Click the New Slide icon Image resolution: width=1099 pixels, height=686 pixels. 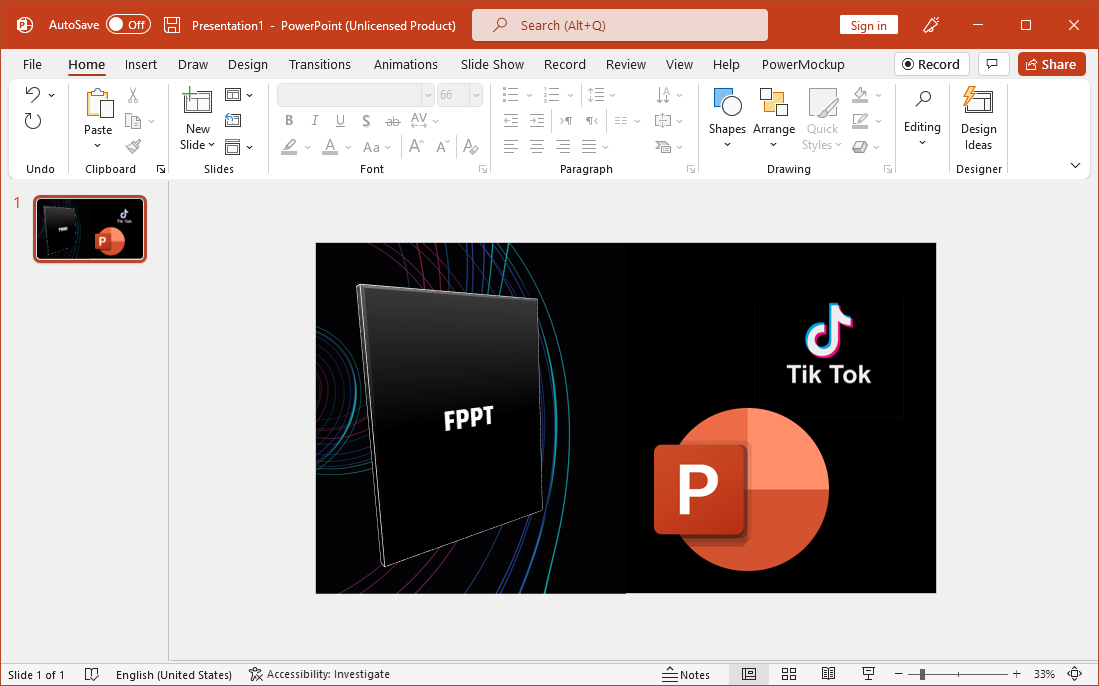pyautogui.click(x=197, y=102)
